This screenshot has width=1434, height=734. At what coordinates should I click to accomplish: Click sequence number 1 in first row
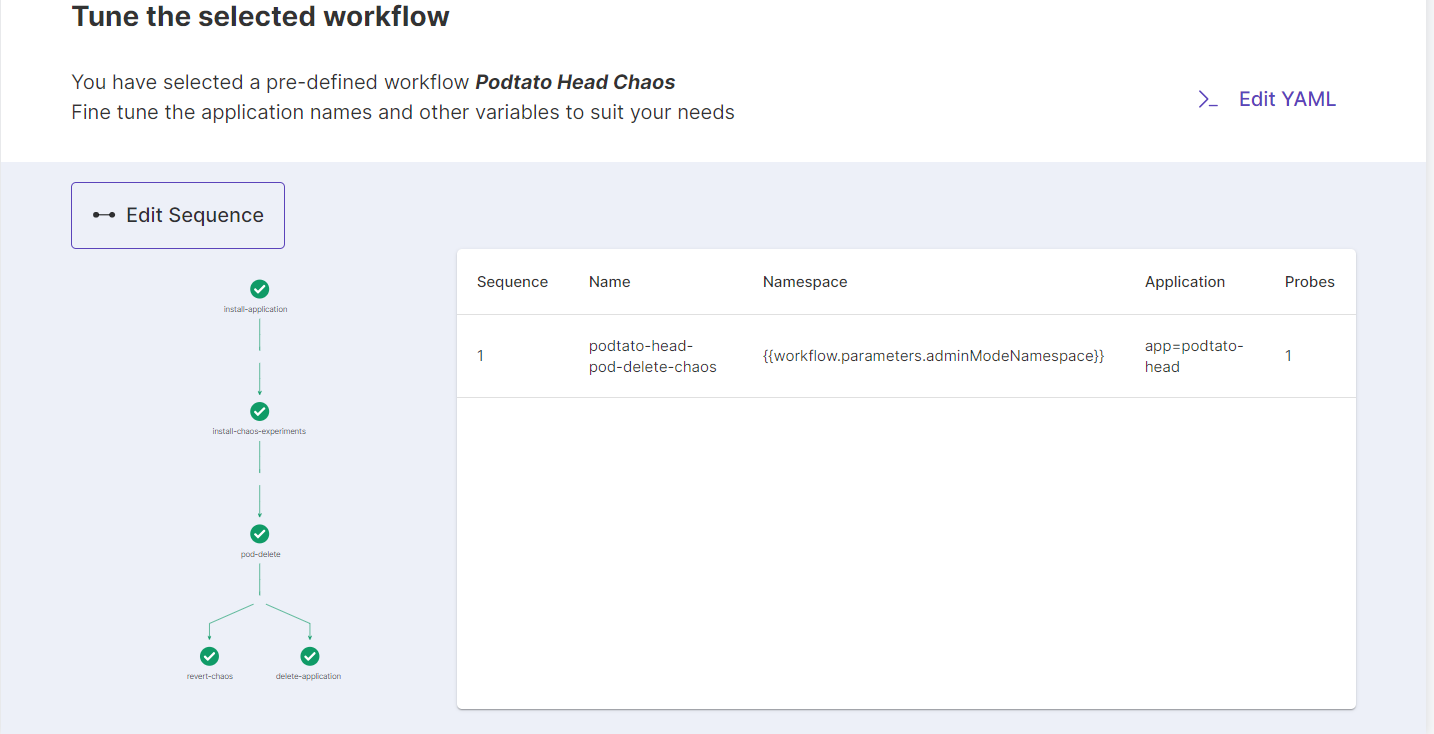pyautogui.click(x=481, y=356)
